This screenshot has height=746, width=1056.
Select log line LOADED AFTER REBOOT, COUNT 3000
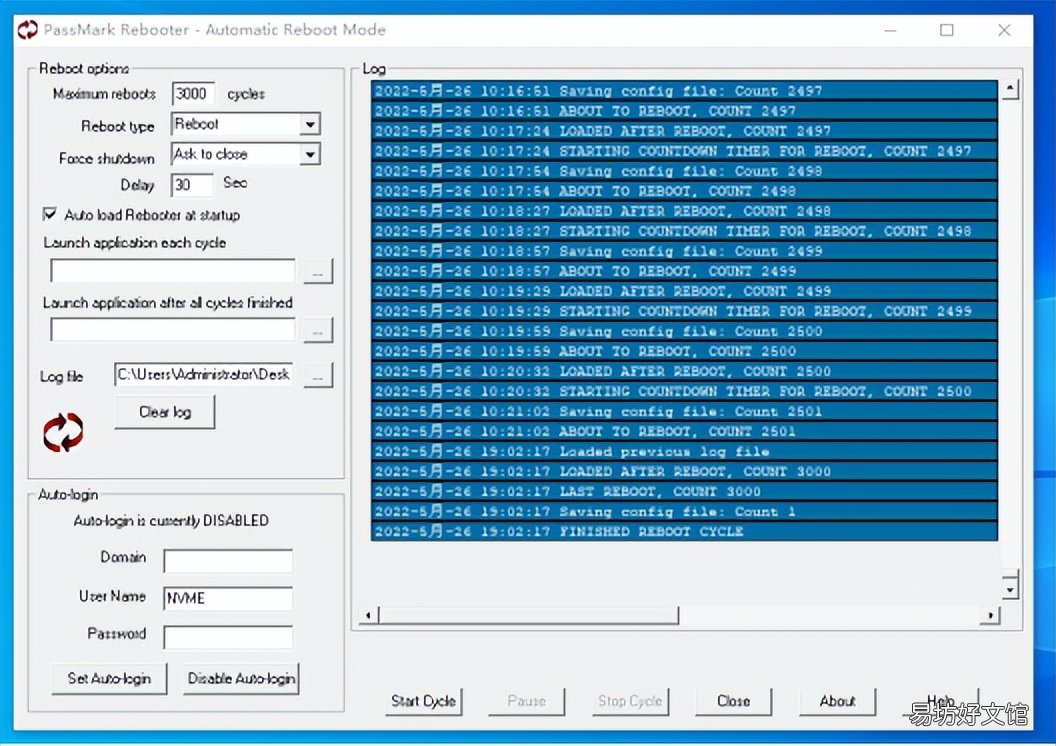(684, 471)
